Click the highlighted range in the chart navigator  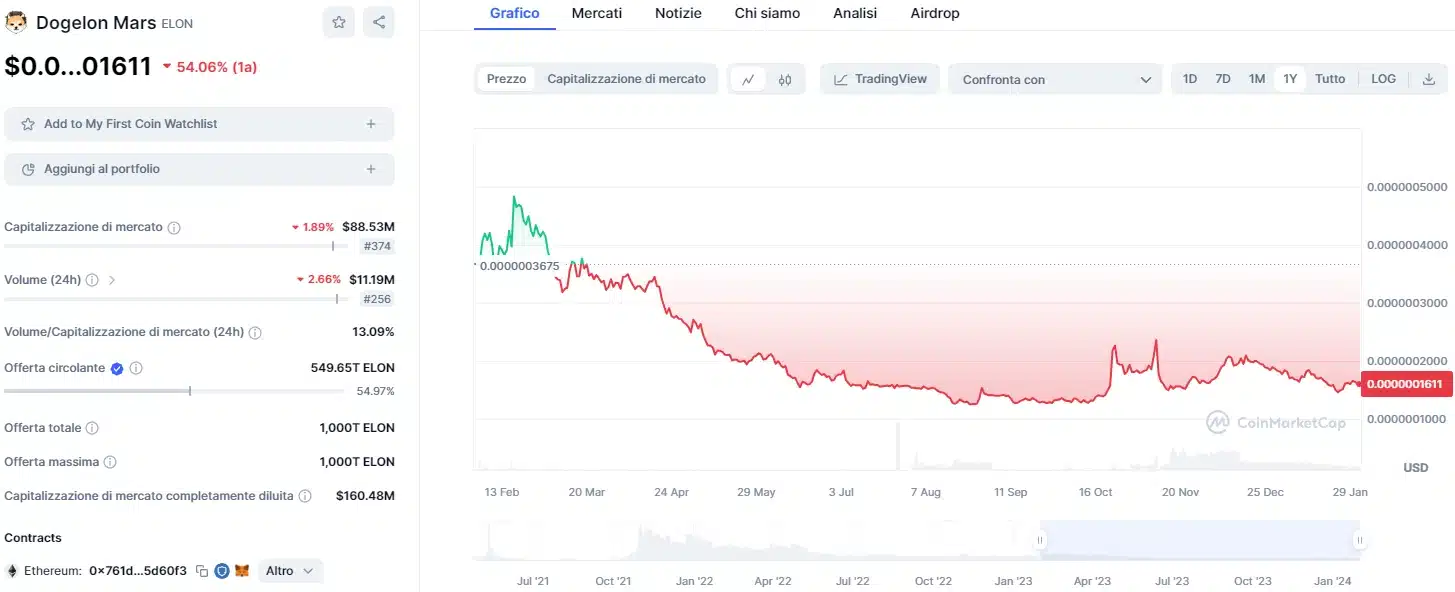tap(1200, 540)
